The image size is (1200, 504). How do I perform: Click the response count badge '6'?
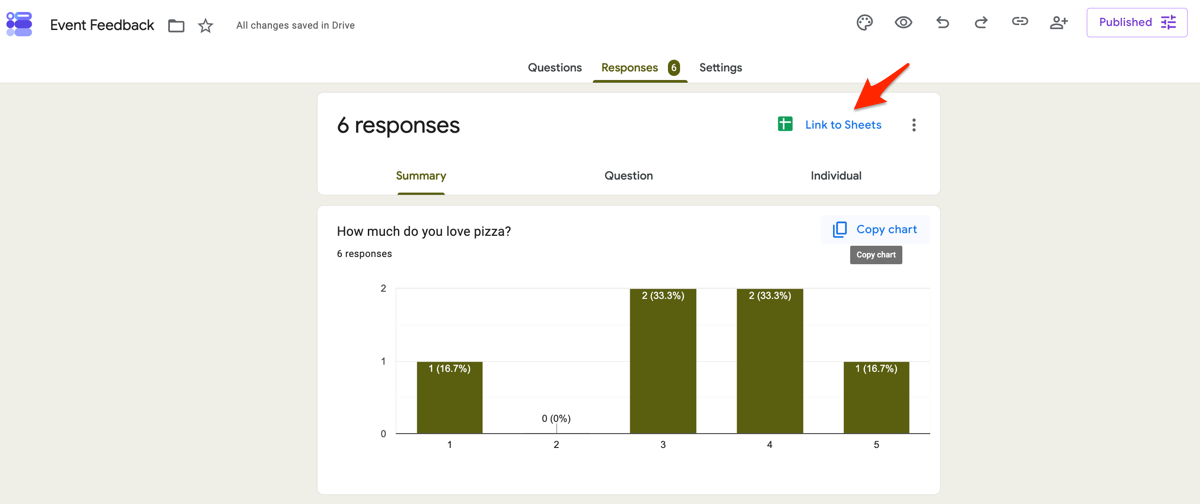674,68
